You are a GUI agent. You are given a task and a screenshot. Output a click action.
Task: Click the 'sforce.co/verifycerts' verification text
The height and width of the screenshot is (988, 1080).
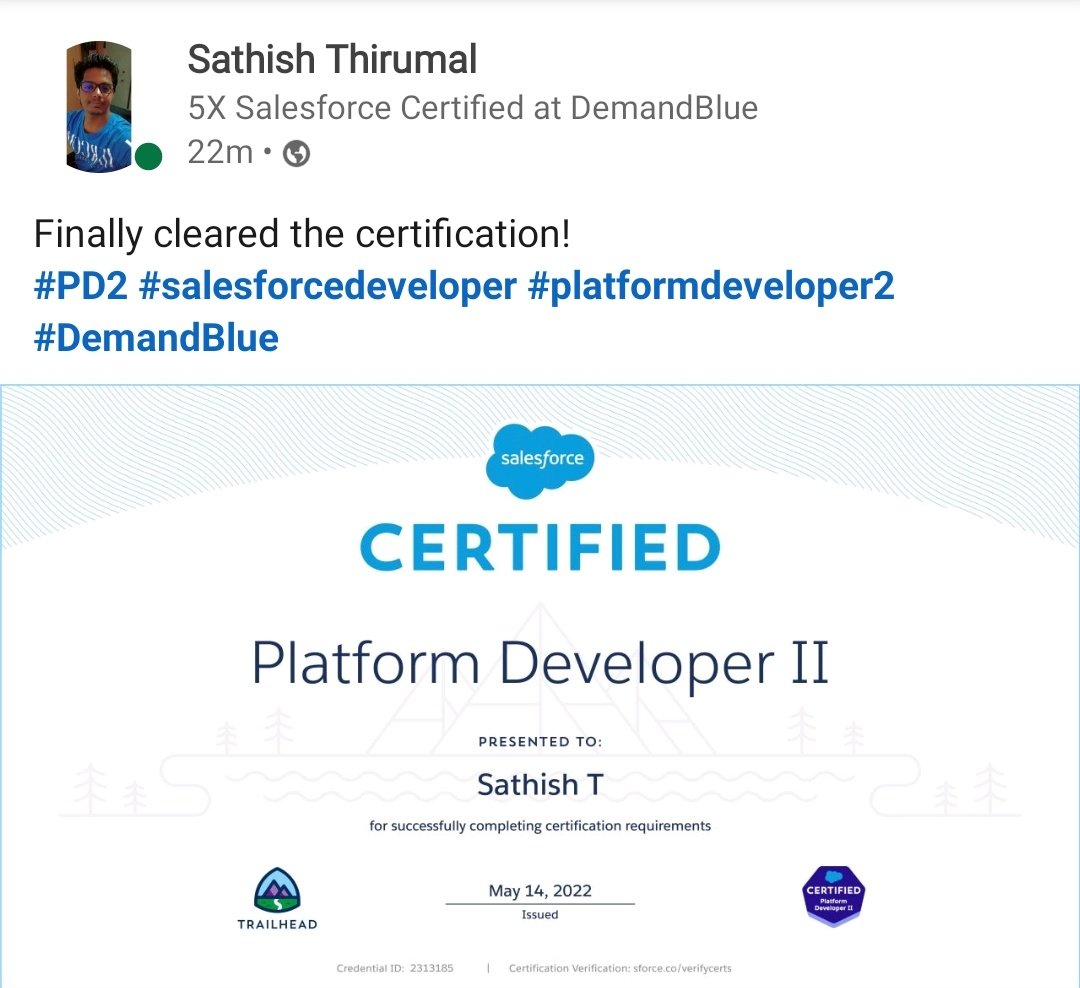click(x=682, y=968)
